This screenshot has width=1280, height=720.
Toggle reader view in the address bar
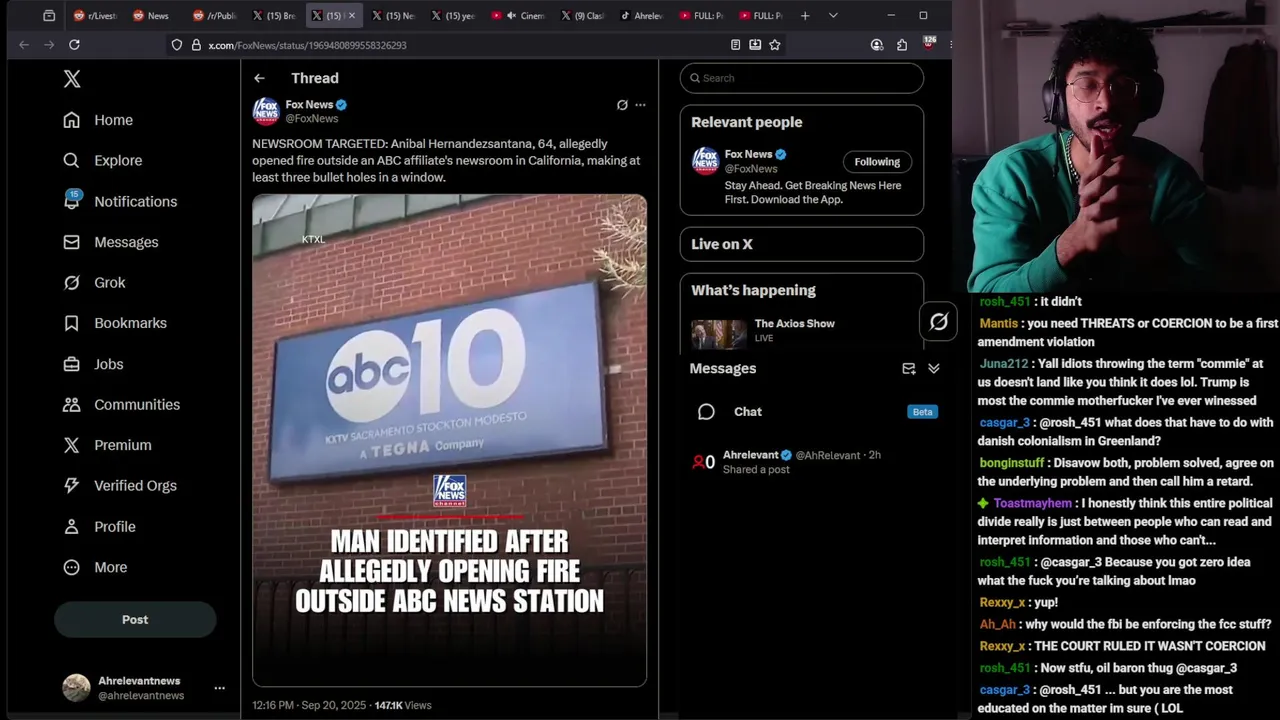pos(735,45)
